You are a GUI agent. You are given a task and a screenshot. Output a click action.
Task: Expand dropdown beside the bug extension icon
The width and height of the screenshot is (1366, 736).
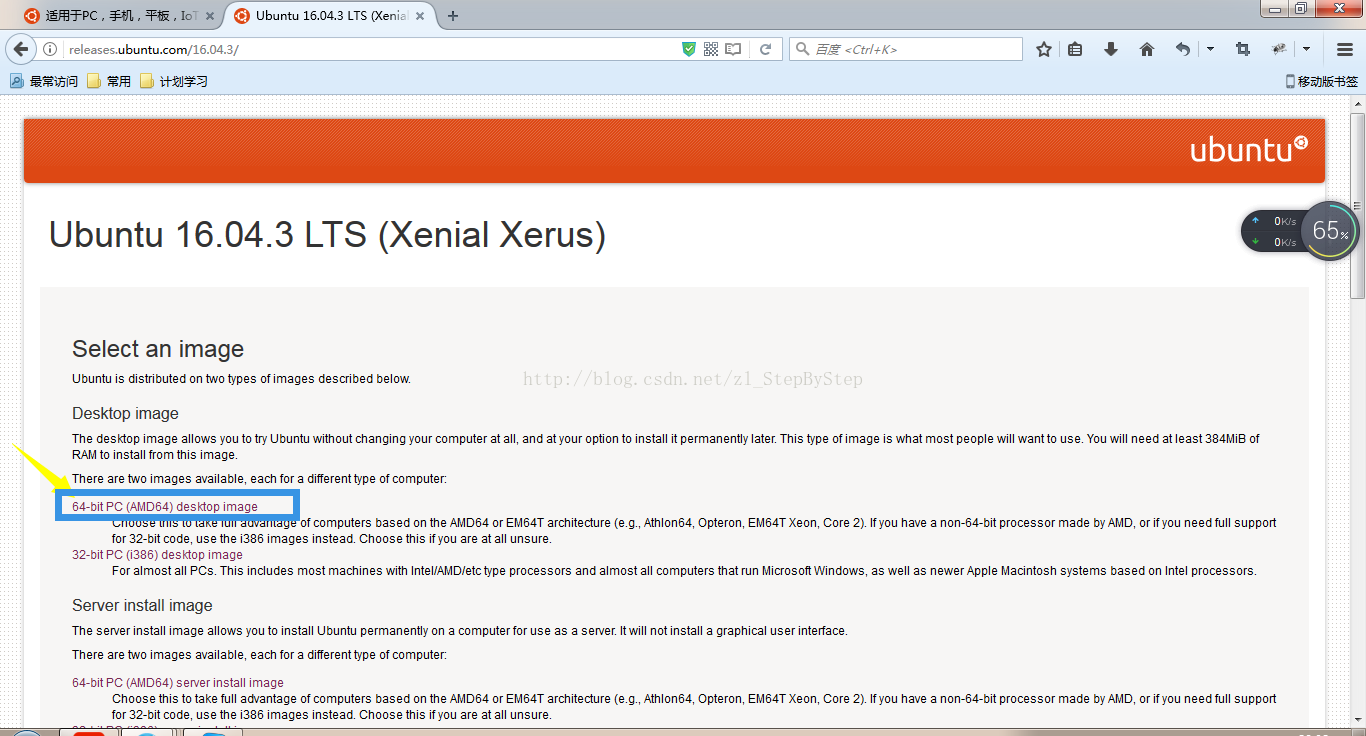[1306, 49]
